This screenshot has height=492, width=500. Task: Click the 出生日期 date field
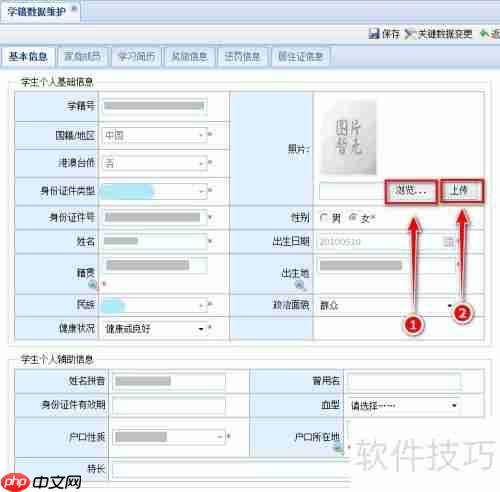[387, 242]
